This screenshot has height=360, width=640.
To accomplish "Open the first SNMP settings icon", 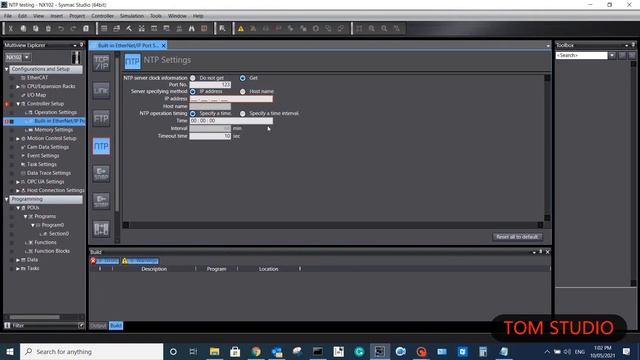I will pos(101,173).
